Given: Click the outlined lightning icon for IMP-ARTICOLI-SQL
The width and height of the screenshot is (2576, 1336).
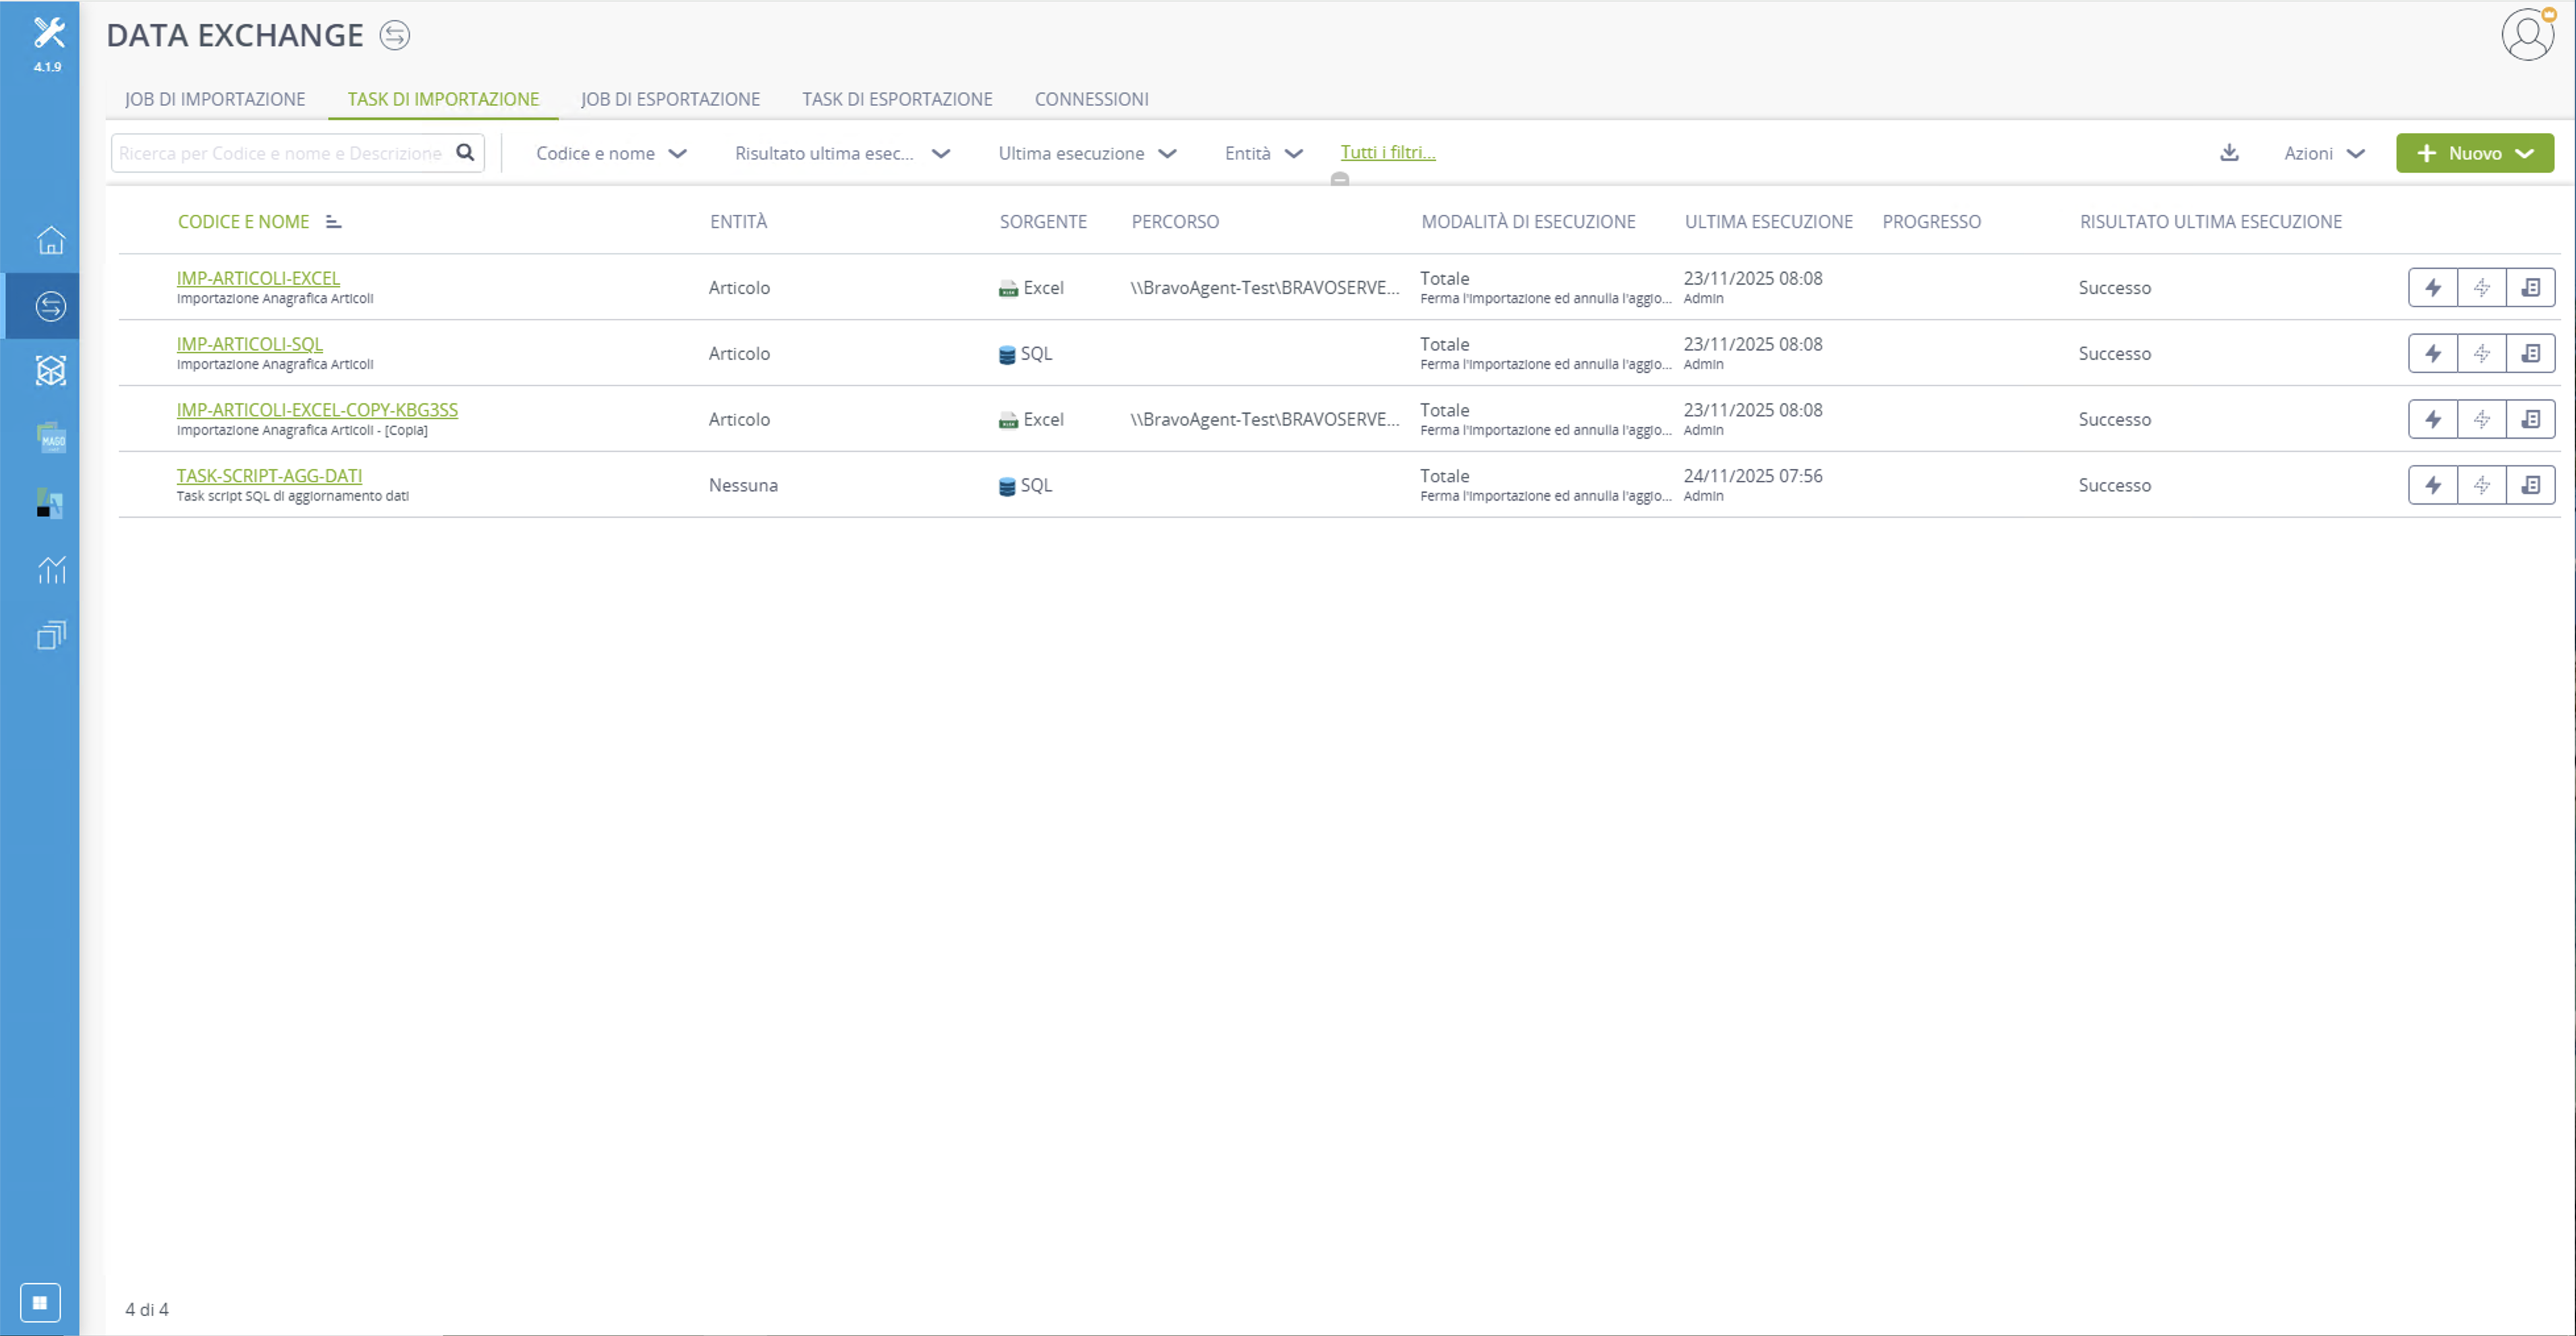Looking at the screenshot, I should 2482,354.
